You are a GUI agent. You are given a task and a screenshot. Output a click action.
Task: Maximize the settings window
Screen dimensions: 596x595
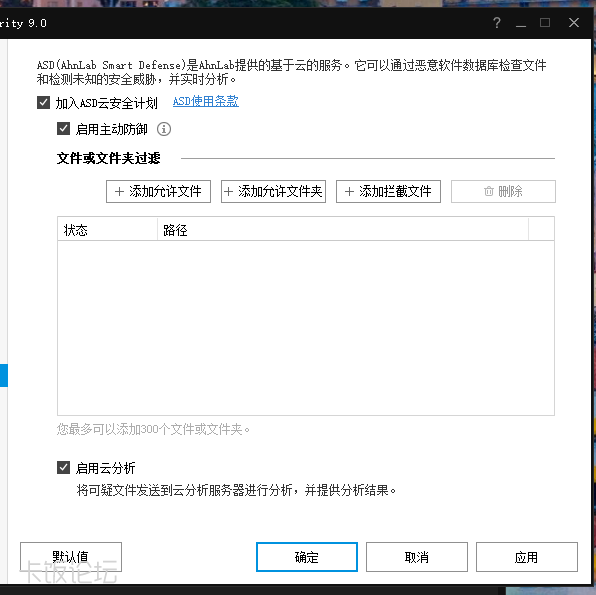[545, 23]
